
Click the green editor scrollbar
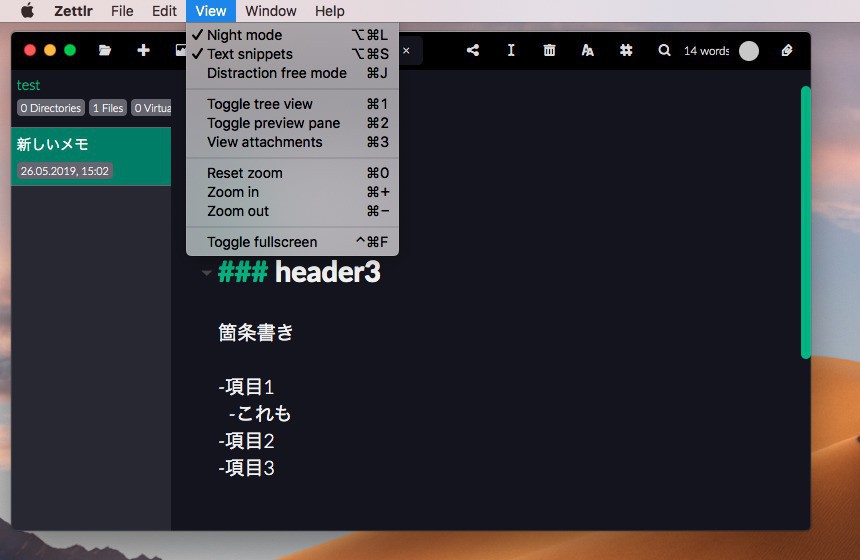[806, 222]
